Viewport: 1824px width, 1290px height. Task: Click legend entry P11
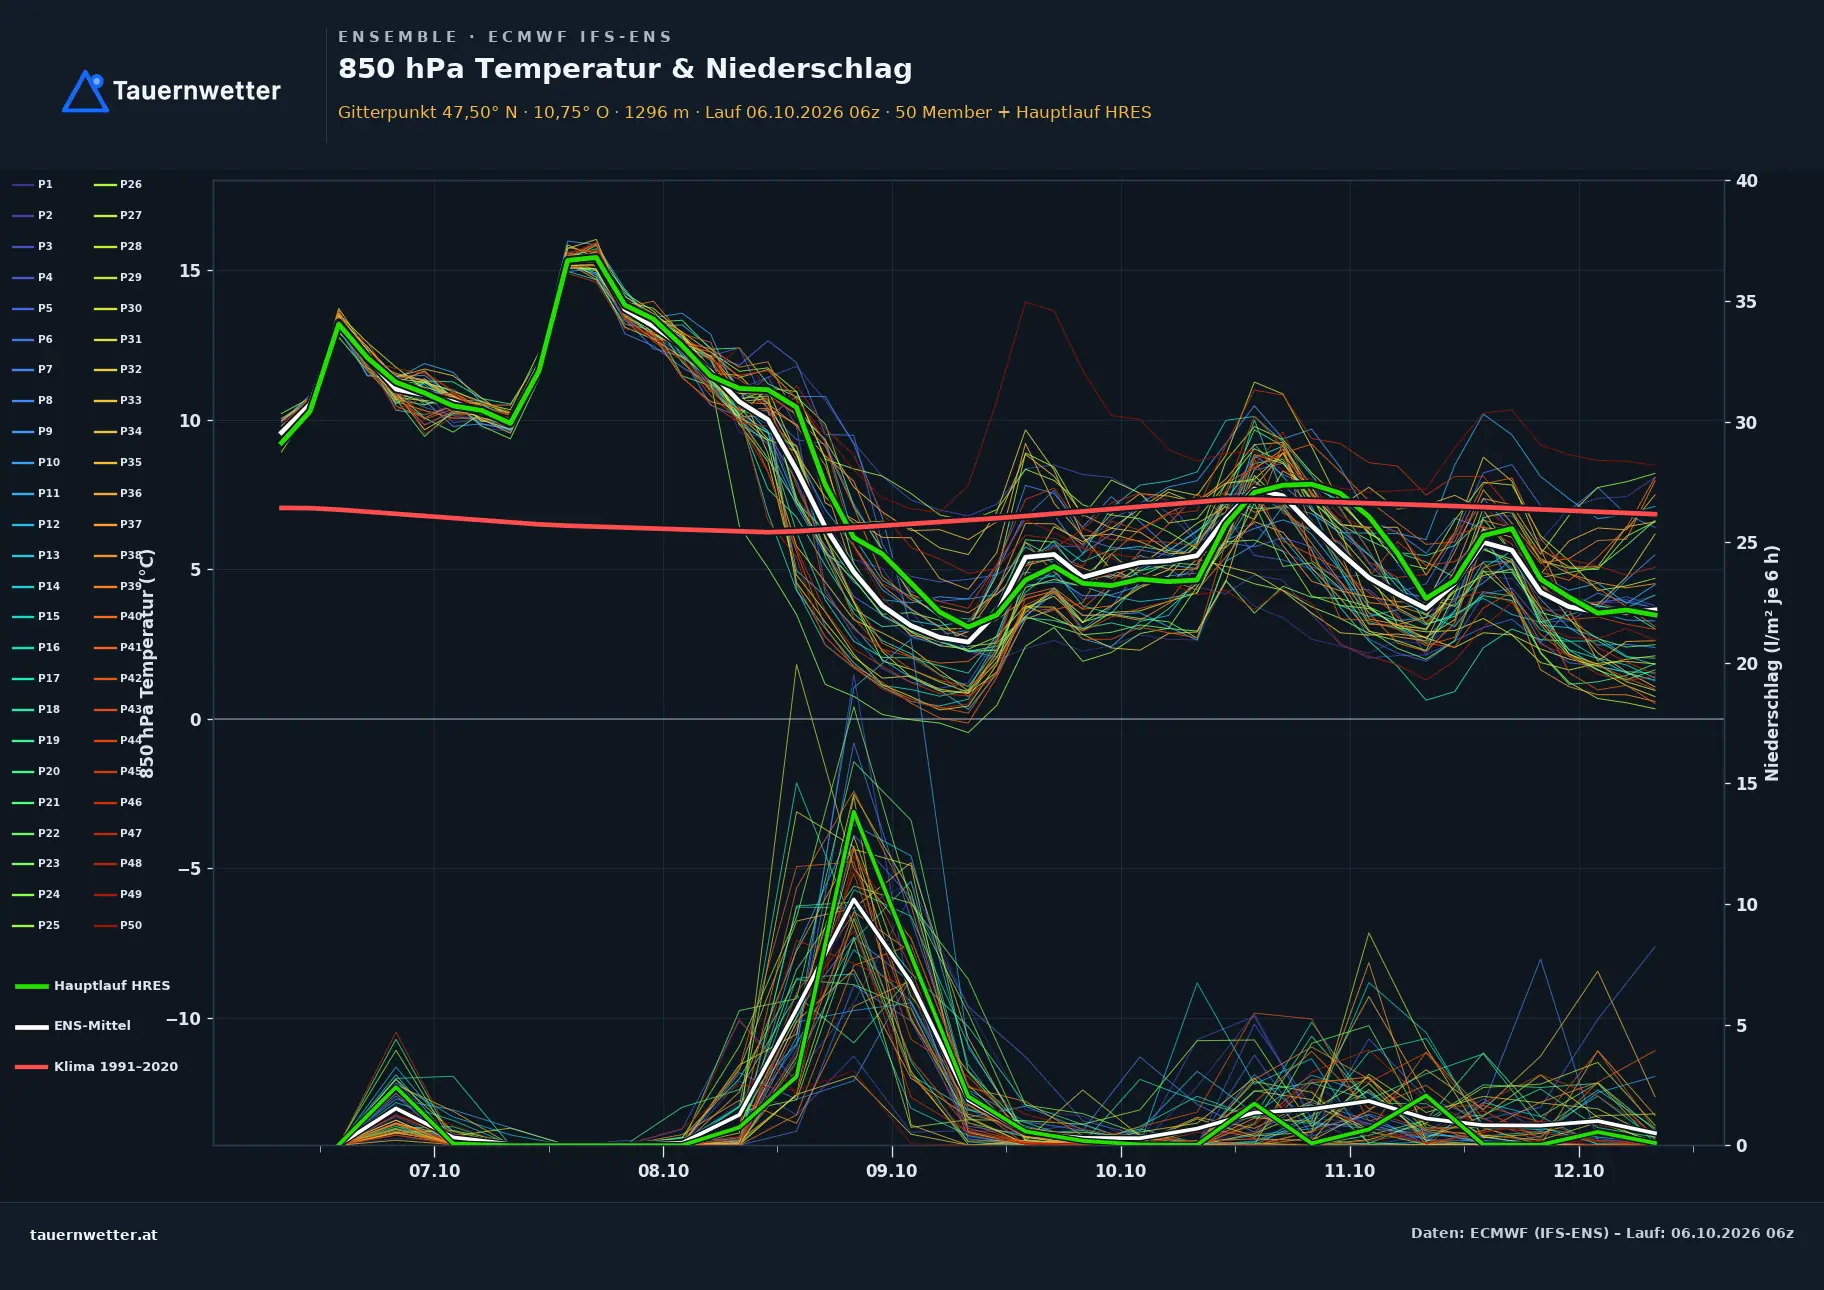[36, 494]
